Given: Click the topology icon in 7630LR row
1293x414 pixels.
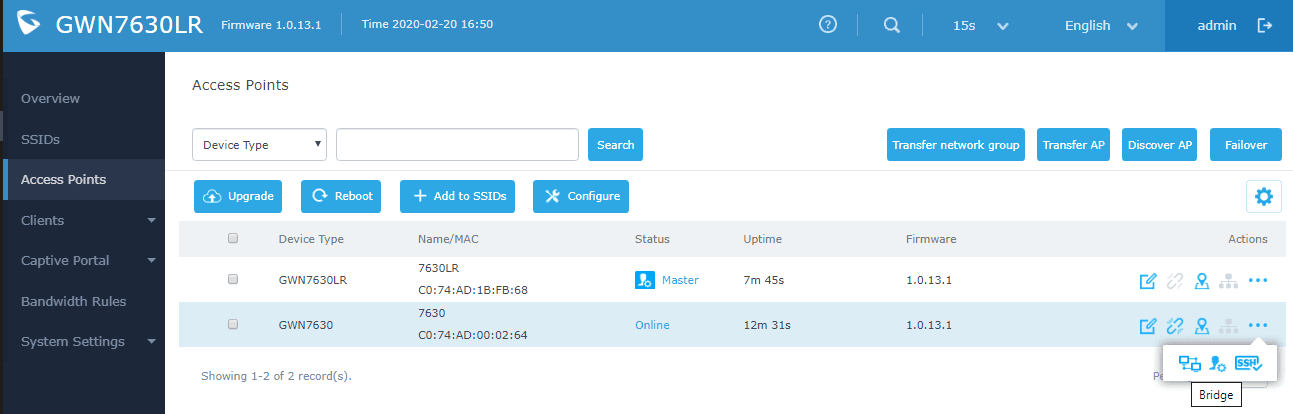Looking at the screenshot, I should point(1229,281).
